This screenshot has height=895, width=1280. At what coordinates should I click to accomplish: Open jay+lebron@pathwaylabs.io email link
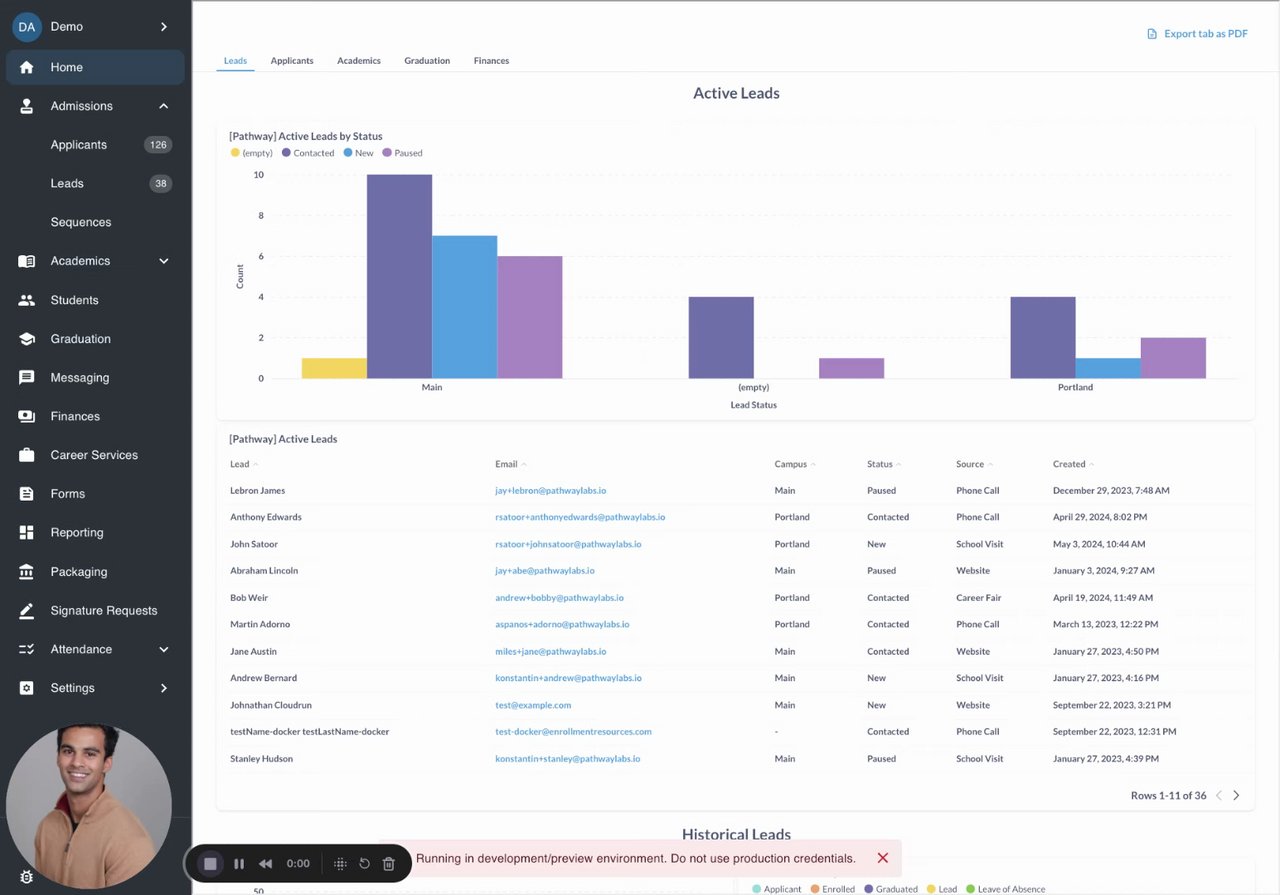coord(550,491)
